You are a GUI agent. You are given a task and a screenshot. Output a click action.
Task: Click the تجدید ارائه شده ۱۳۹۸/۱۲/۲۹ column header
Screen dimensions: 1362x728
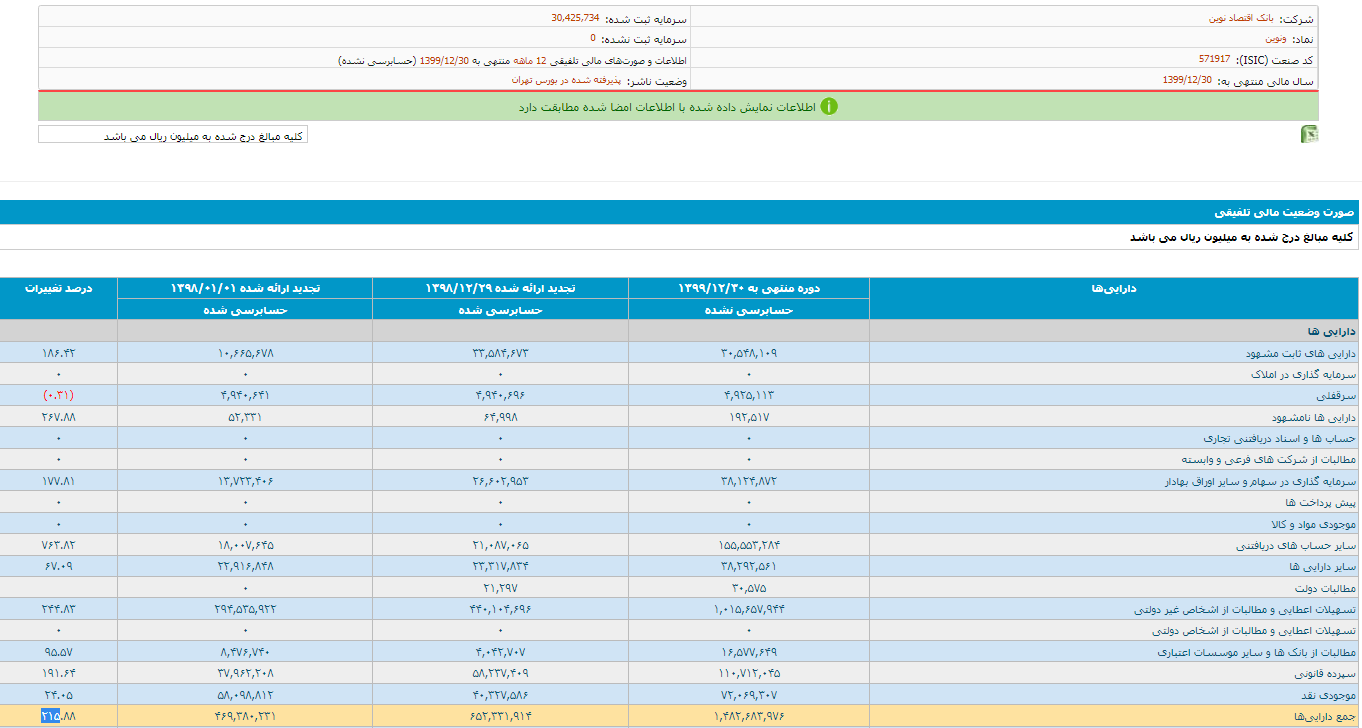pos(500,288)
